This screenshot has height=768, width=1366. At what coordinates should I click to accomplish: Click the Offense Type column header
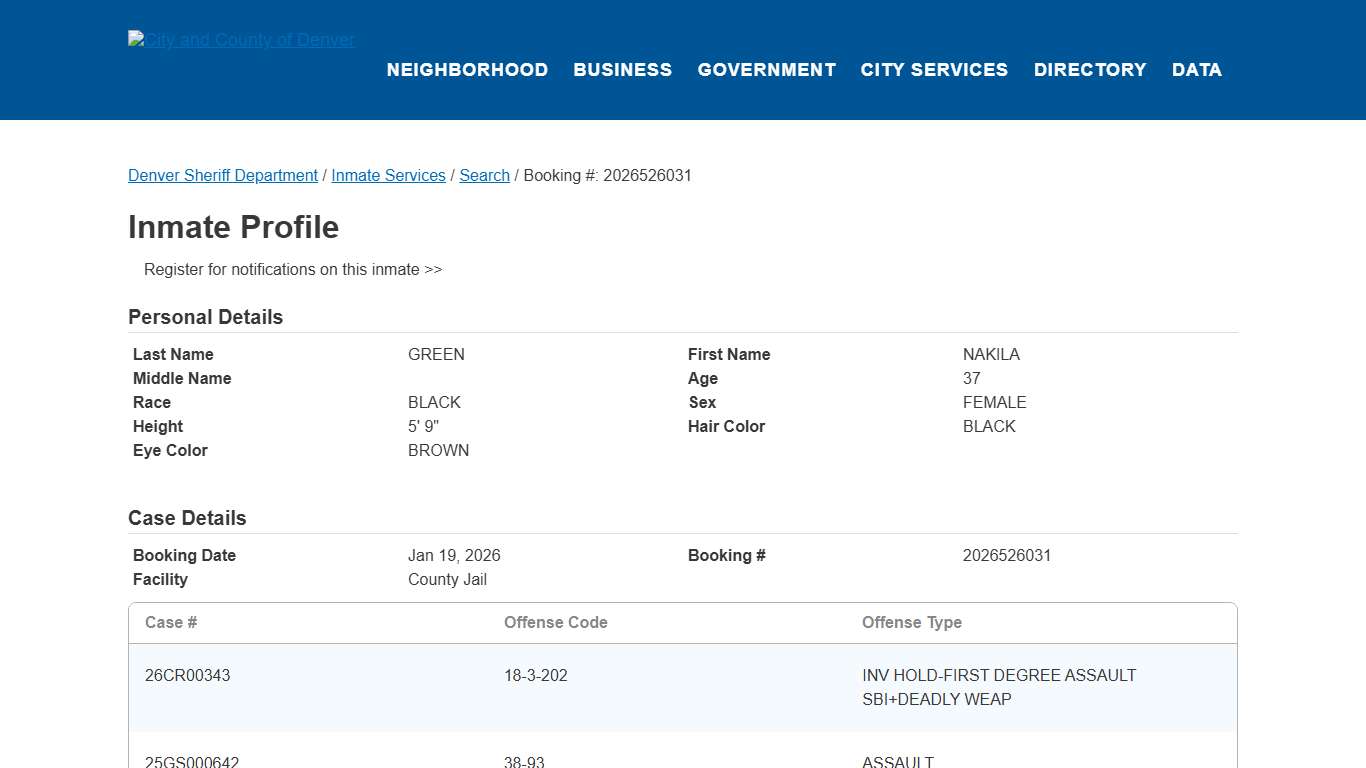click(912, 622)
